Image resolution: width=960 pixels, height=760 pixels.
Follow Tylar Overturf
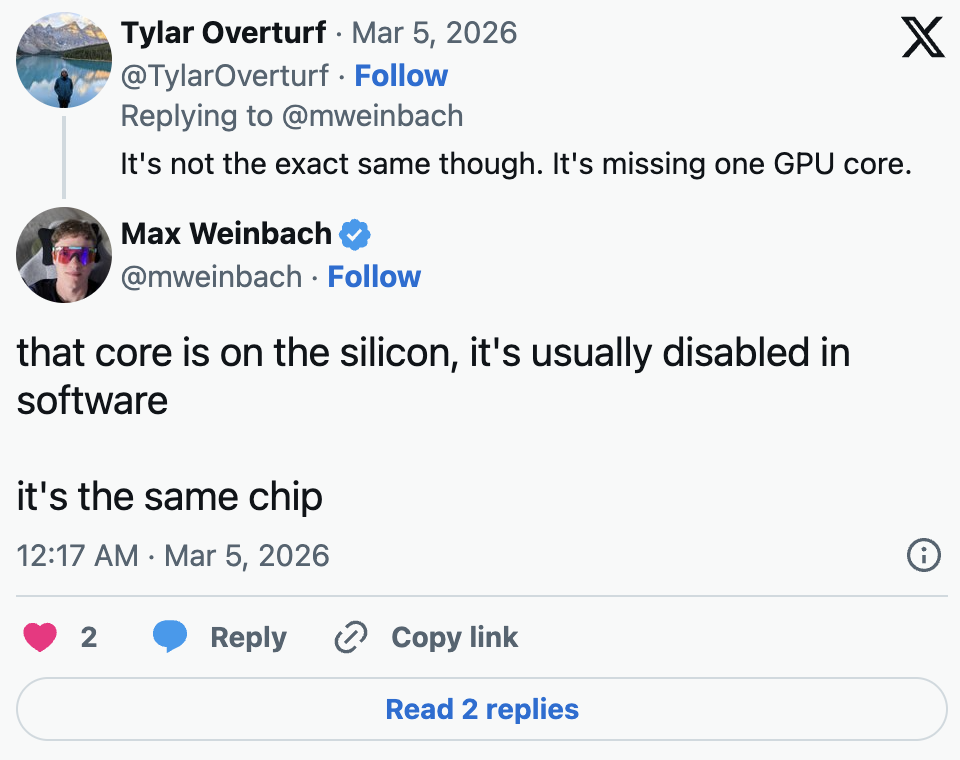[401, 76]
